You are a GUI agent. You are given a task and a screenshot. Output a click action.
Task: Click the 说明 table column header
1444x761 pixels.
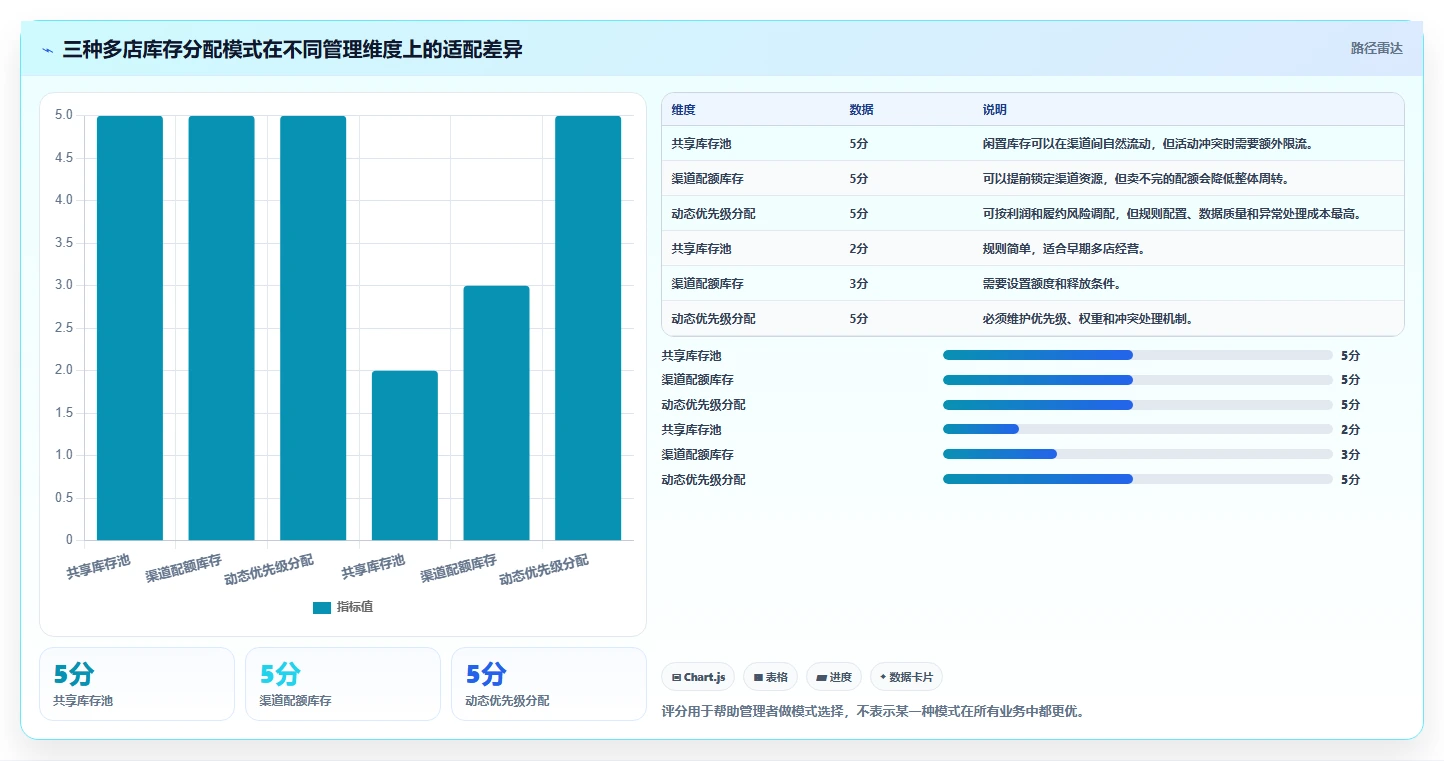995,110
